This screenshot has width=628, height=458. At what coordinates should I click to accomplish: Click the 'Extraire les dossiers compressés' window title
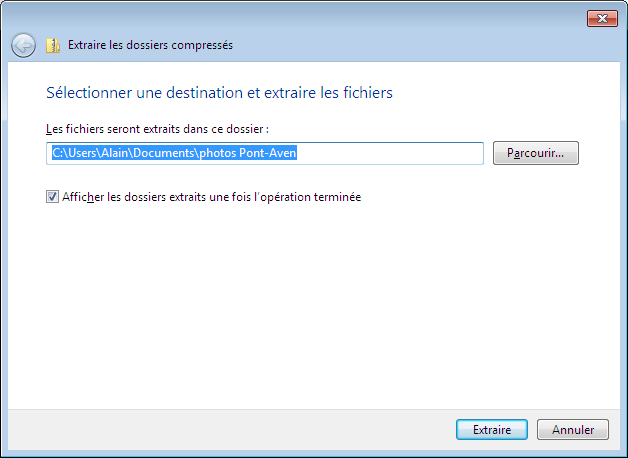(x=150, y=45)
